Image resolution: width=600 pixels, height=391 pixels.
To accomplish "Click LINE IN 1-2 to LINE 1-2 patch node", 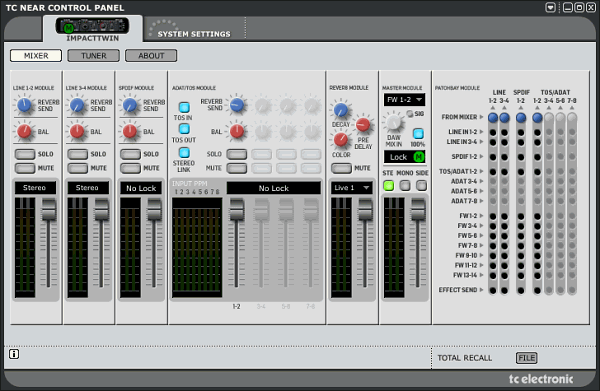I will [493, 132].
